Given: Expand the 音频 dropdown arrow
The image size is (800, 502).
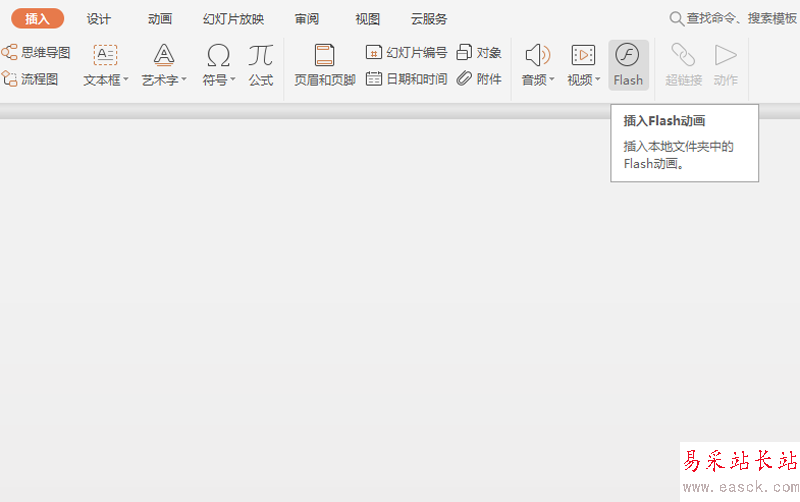Looking at the screenshot, I should [552, 80].
